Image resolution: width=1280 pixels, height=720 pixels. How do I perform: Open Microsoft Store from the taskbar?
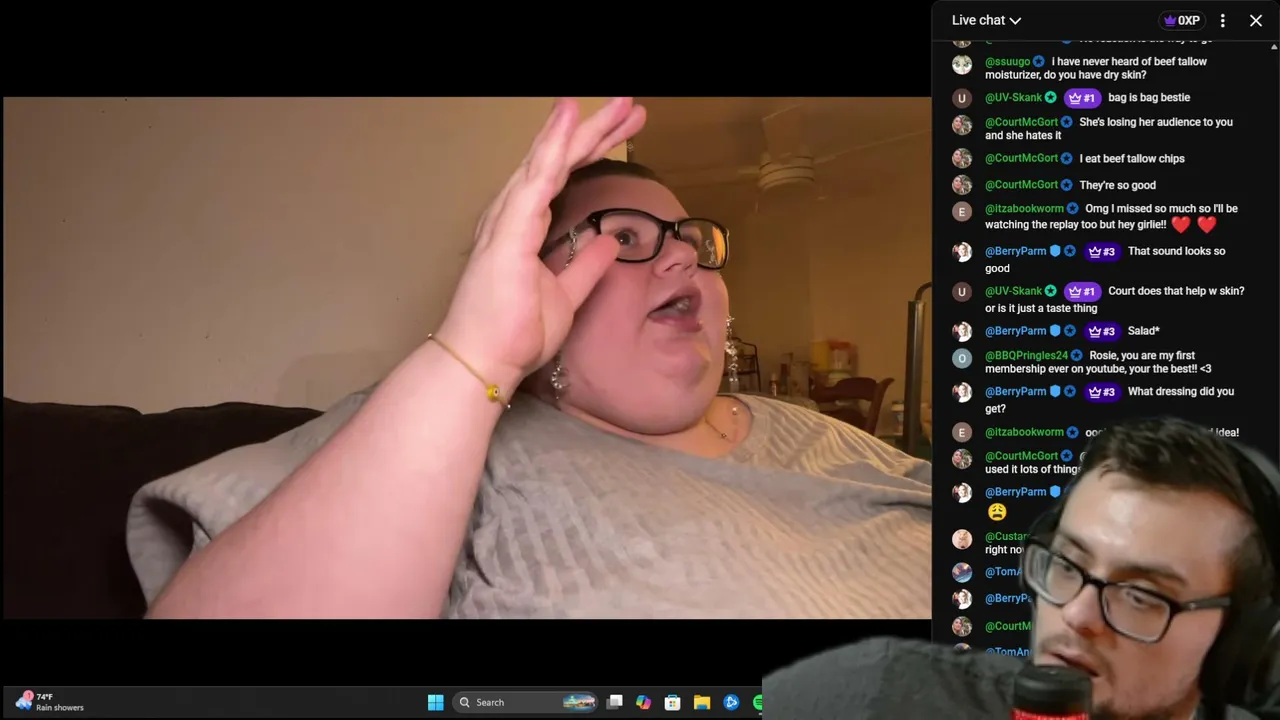[673, 702]
